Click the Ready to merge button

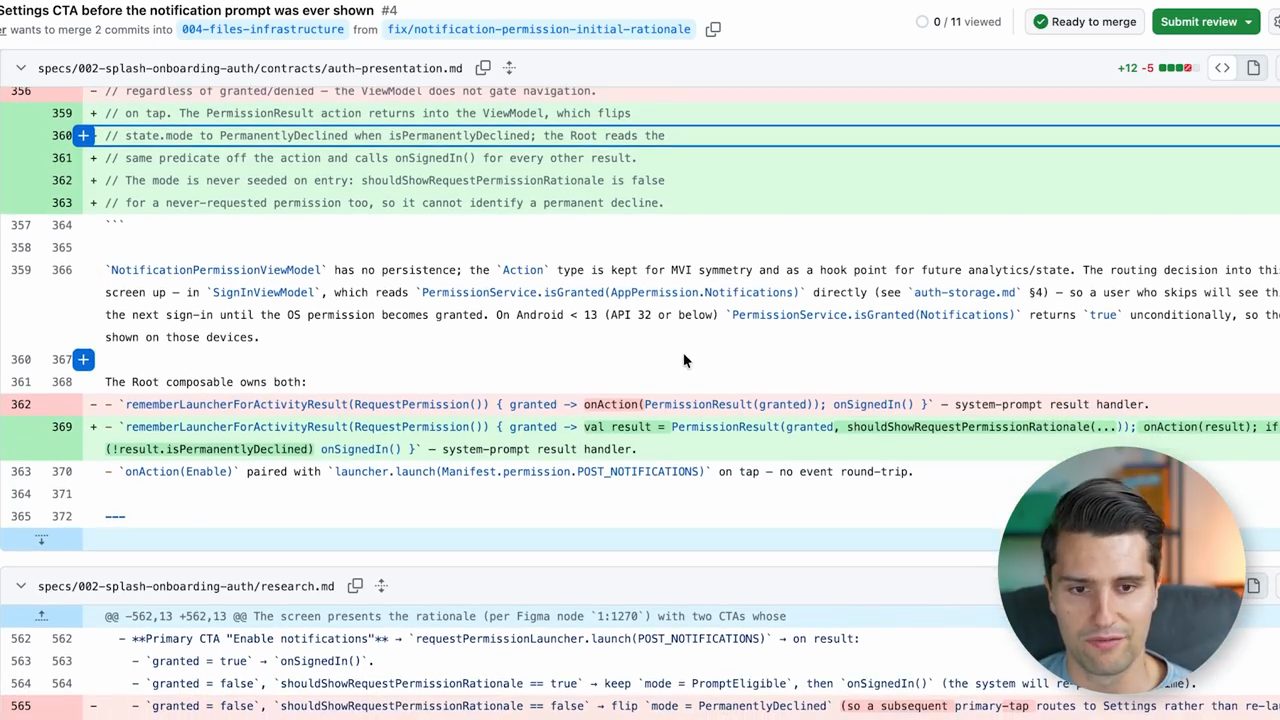click(1084, 22)
